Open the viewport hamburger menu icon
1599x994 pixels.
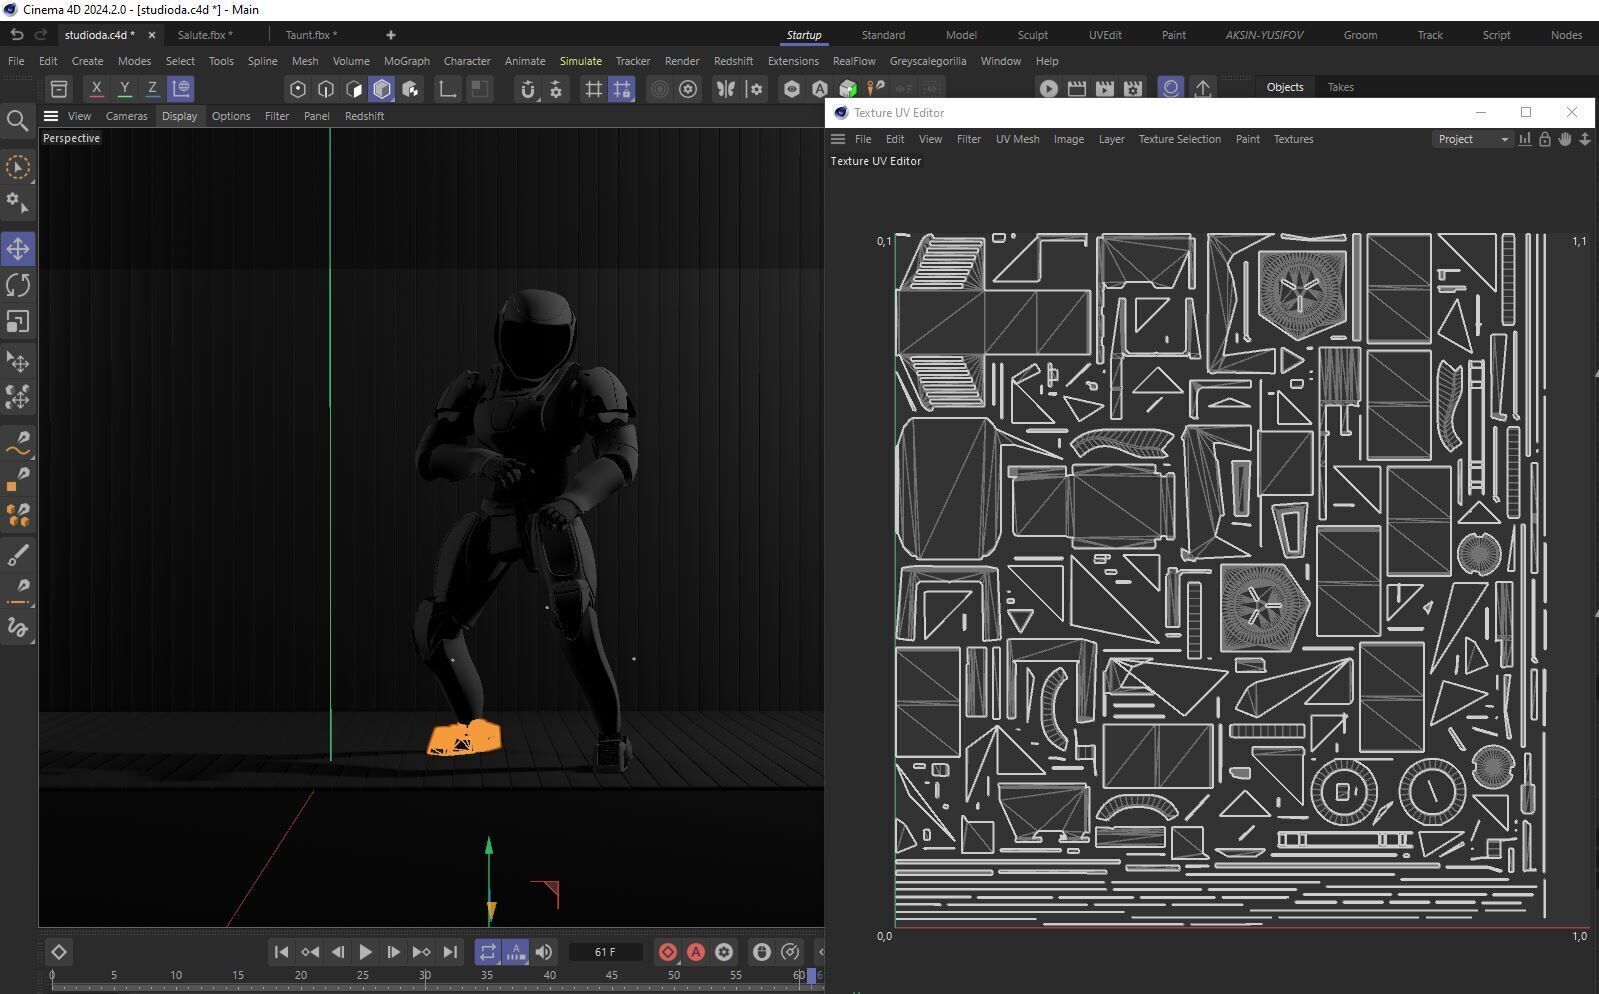click(x=51, y=116)
